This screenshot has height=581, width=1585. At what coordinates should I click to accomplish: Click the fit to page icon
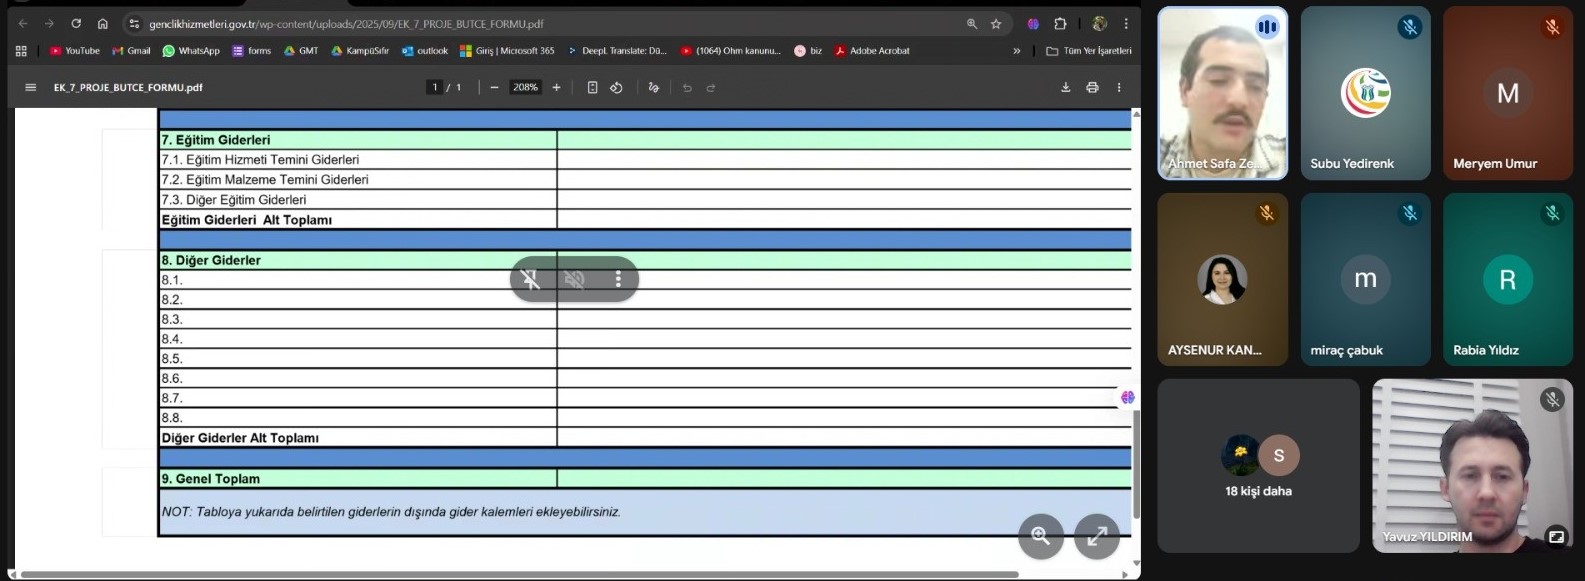[592, 88]
